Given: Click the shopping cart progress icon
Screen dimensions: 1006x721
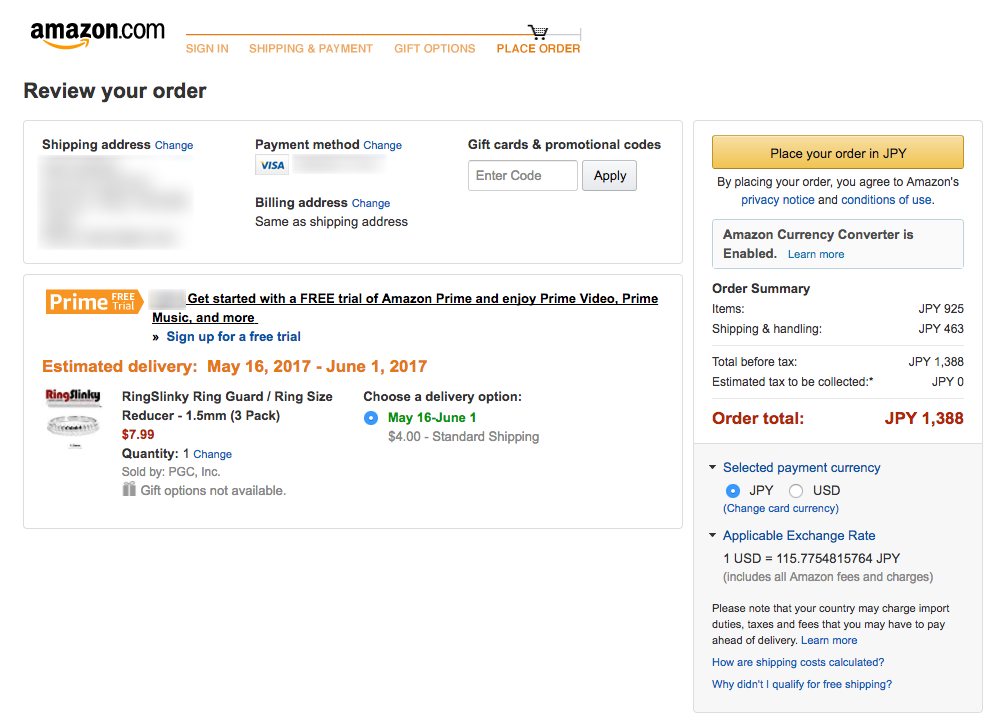Looking at the screenshot, I should tap(538, 32).
